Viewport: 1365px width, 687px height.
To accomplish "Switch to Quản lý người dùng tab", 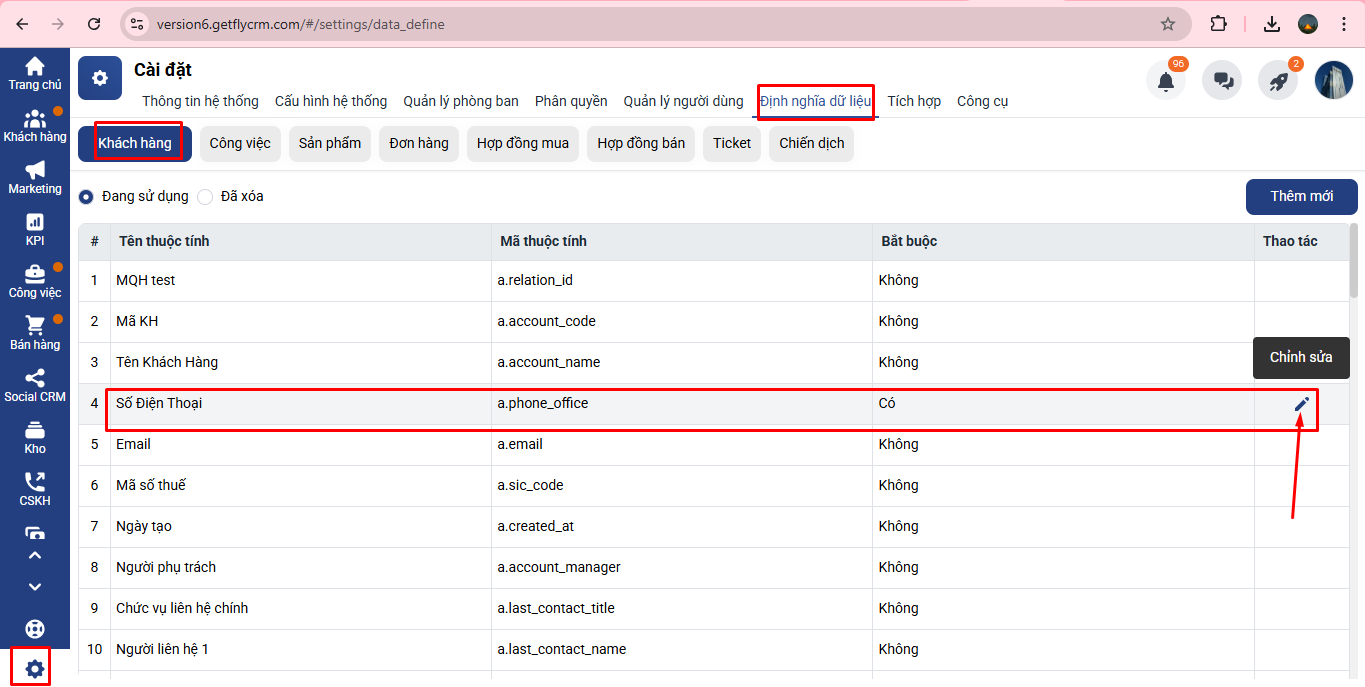I will tap(684, 101).
